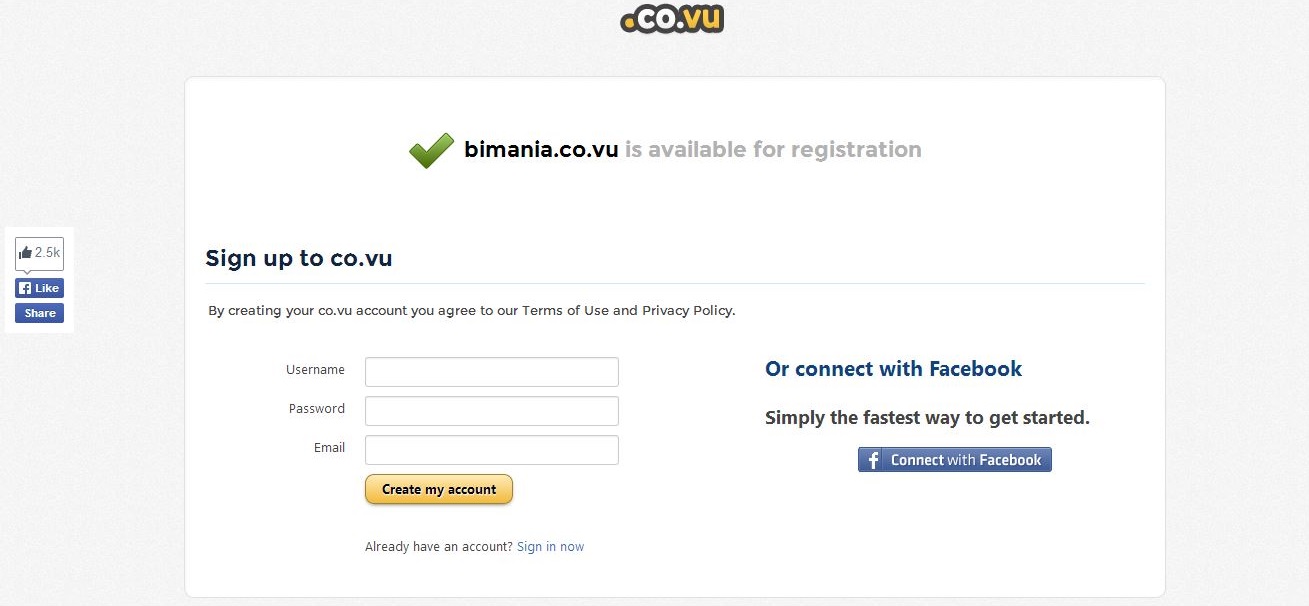This screenshot has width=1309, height=606.
Task: Focus the Email input field
Action: [492, 450]
